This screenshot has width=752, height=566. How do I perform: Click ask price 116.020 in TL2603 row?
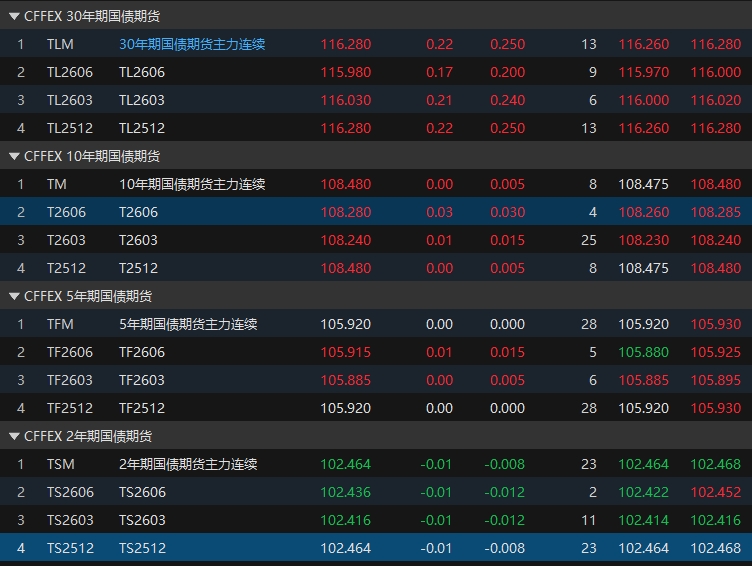[x=716, y=100]
